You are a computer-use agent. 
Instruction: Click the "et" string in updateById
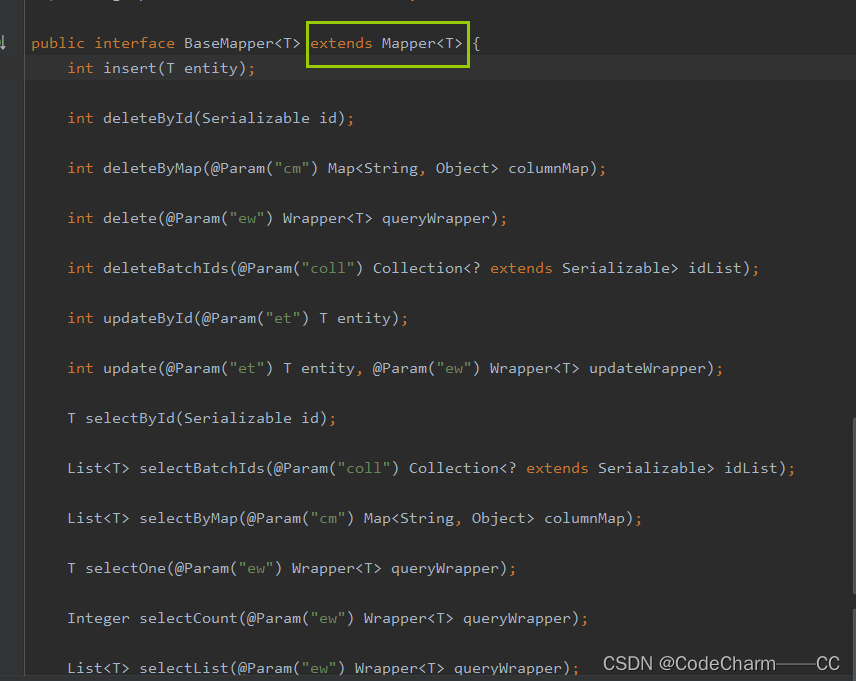point(283,318)
